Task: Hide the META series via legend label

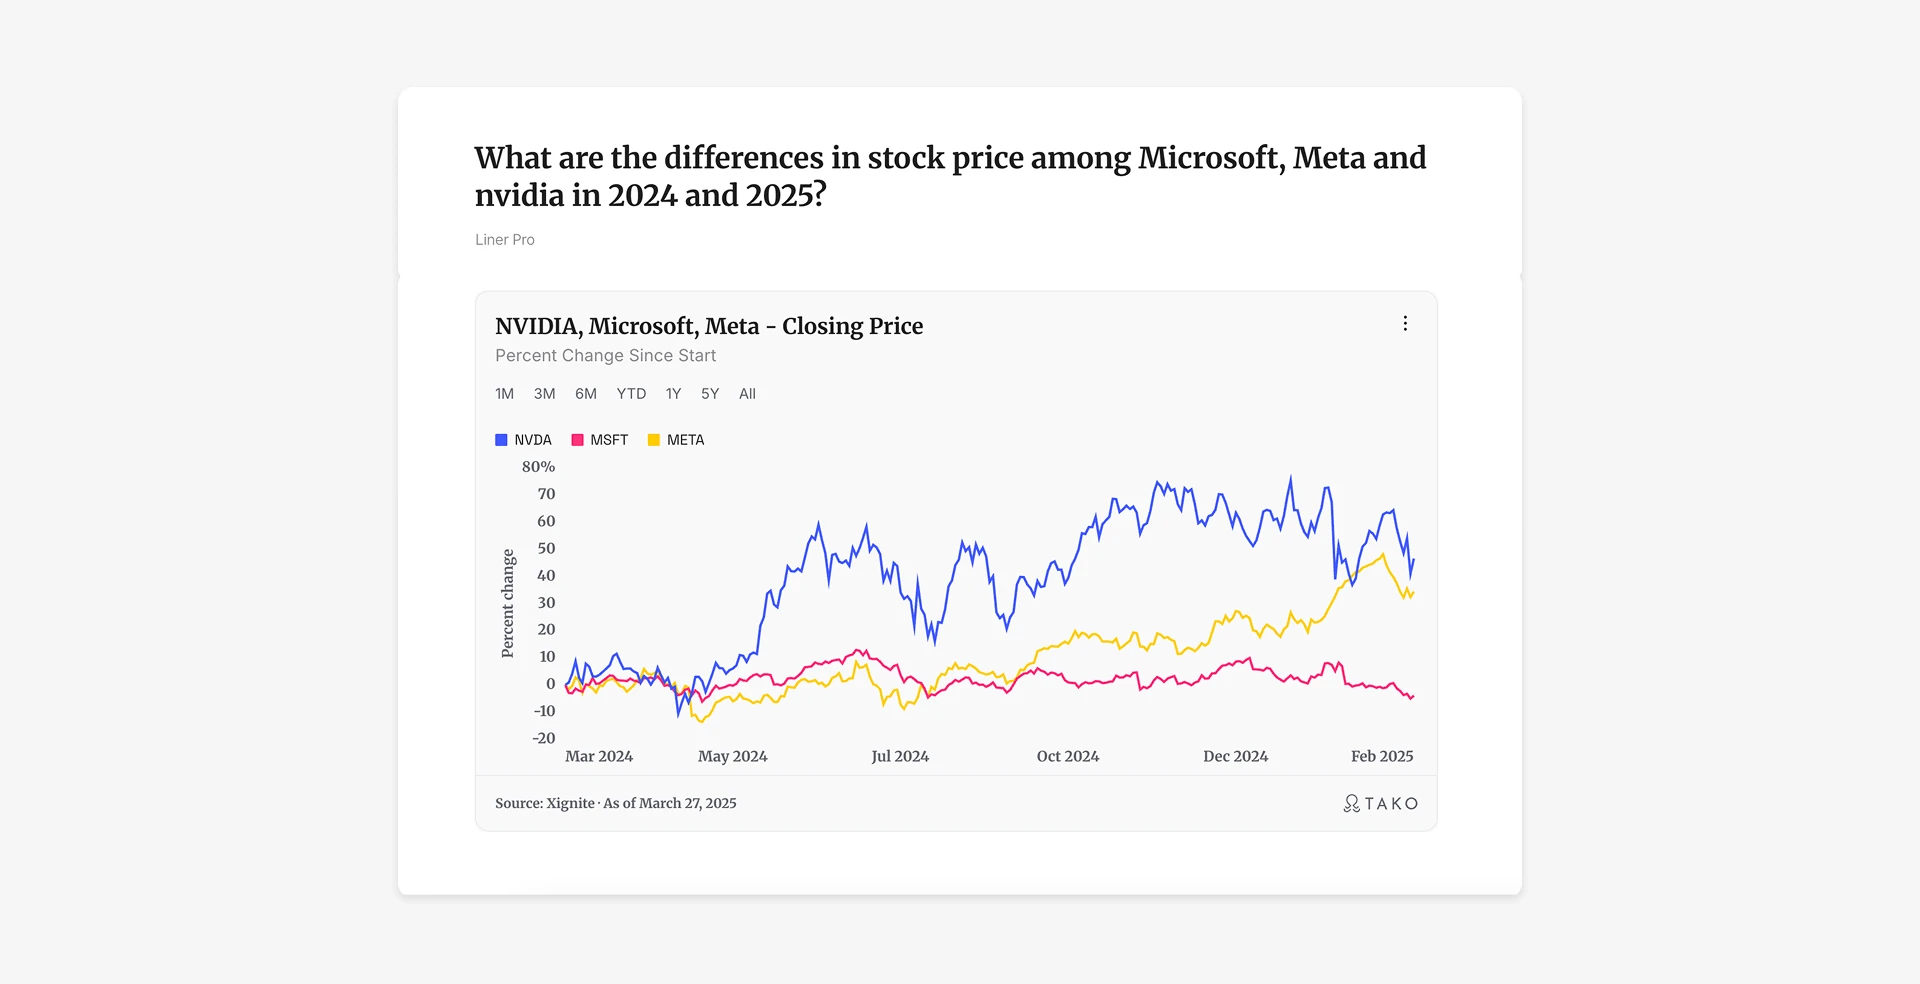Action: (x=686, y=440)
